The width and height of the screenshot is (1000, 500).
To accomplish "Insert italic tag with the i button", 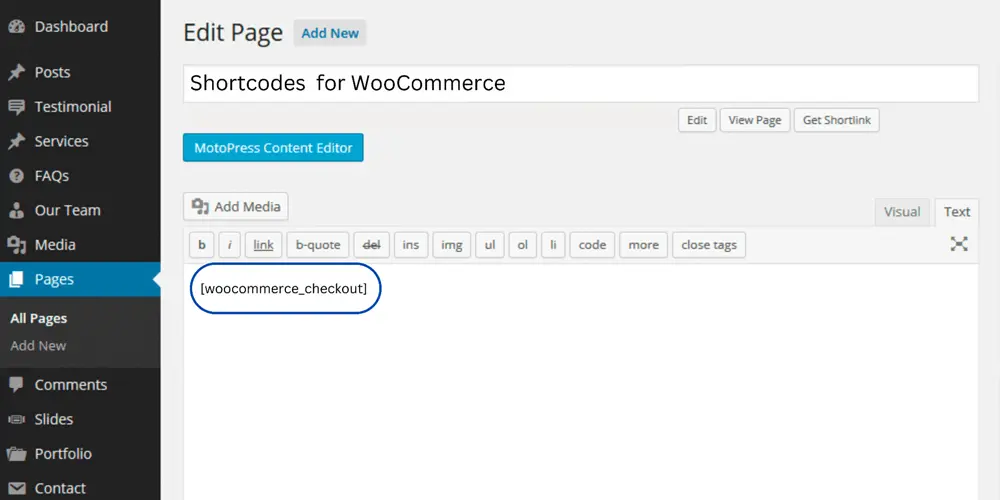I will 230,245.
